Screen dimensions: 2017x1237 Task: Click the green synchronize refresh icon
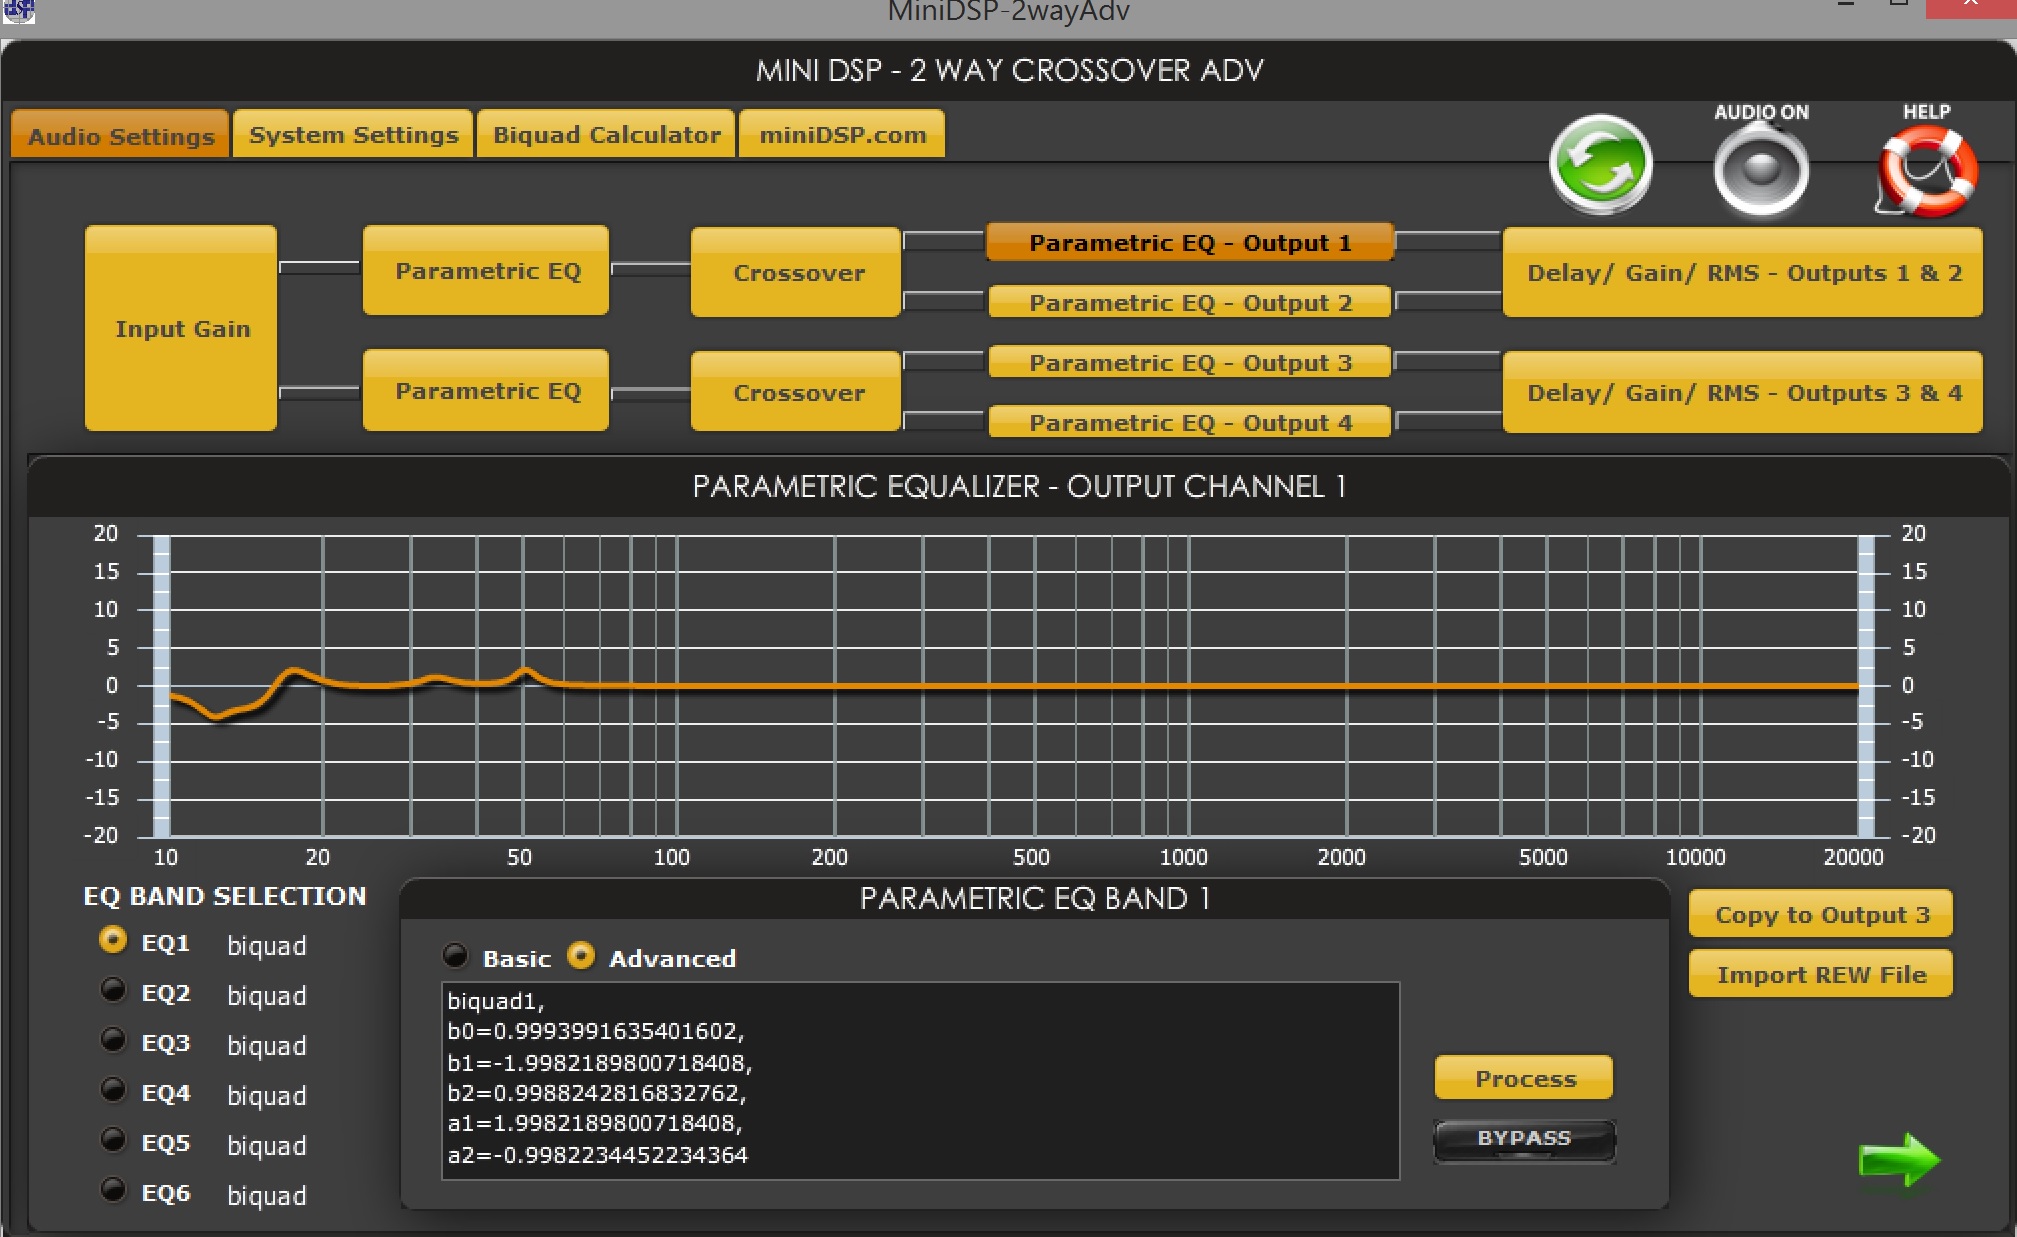[x=1600, y=165]
